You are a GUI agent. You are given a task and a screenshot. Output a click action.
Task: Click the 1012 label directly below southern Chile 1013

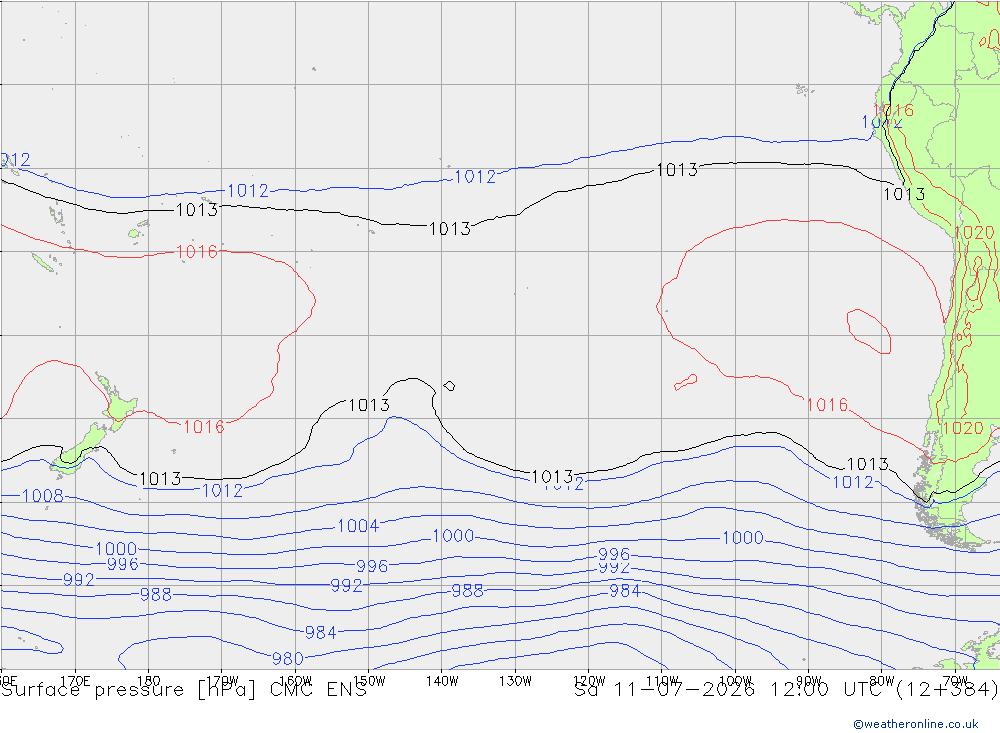(x=853, y=482)
